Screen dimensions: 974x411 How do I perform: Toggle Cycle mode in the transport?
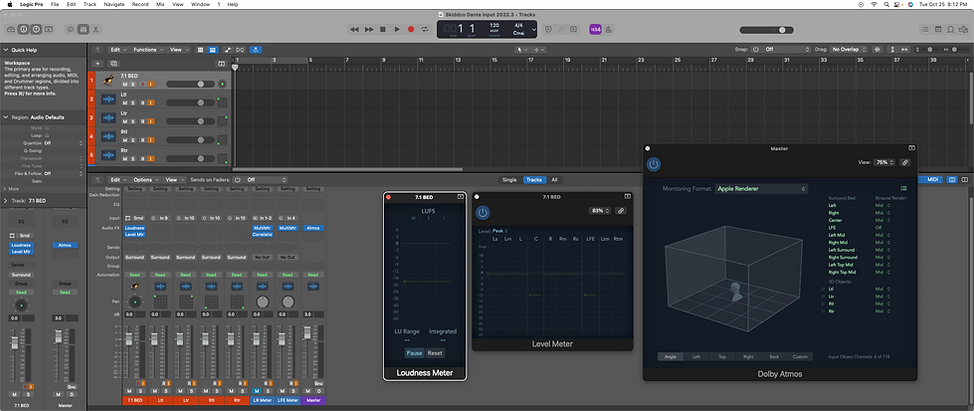(425, 29)
